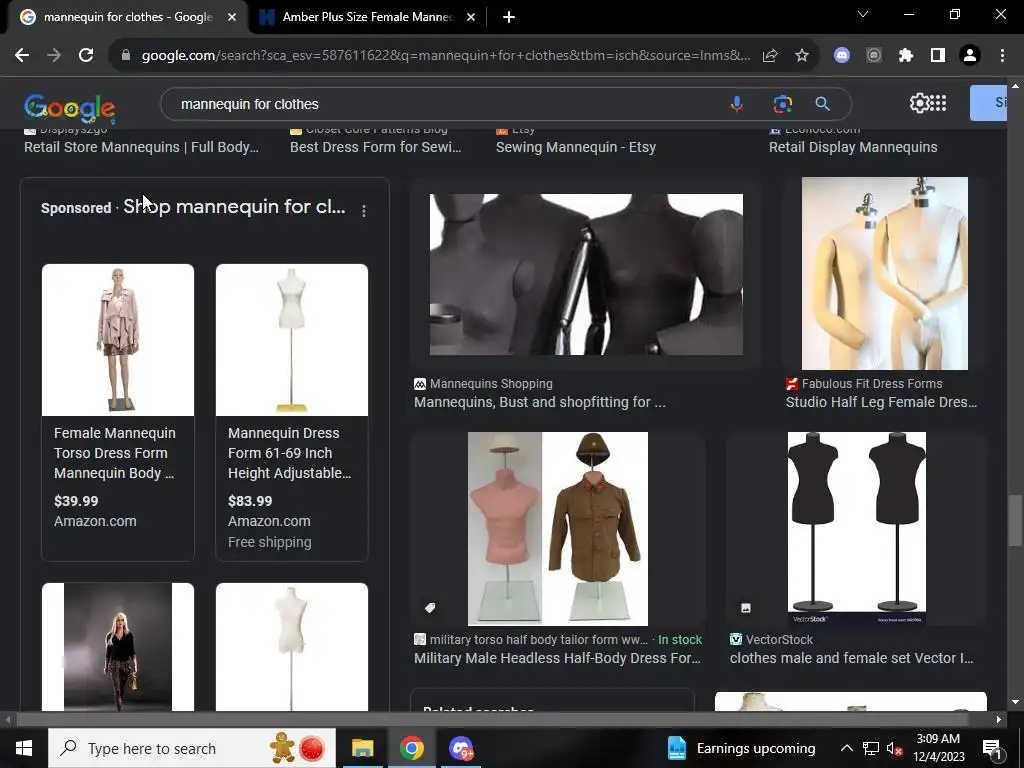Open Discord from the taskbar
Image resolution: width=1024 pixels, height=768 pixels.
tap(460, 748)
